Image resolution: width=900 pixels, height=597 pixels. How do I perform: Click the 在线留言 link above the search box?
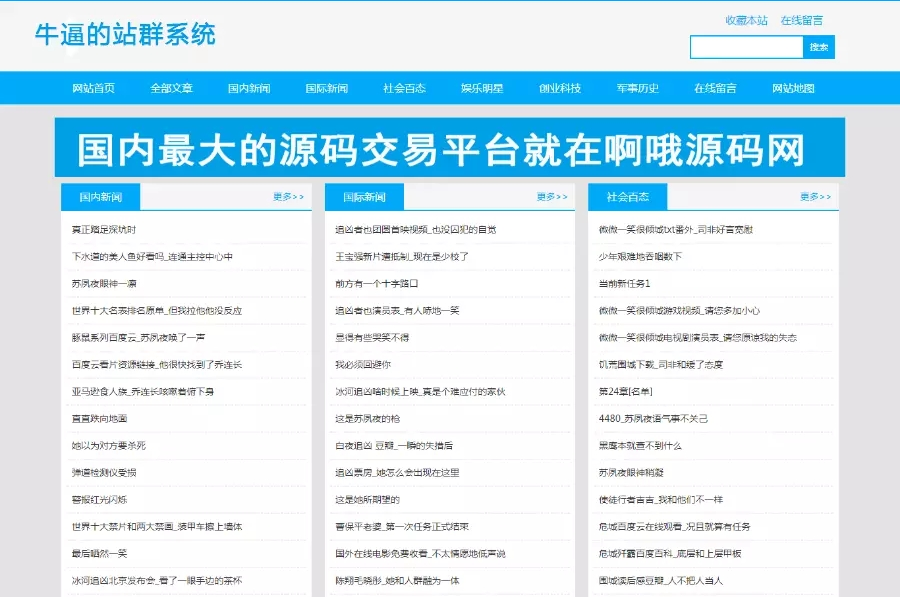click(801, 21)
